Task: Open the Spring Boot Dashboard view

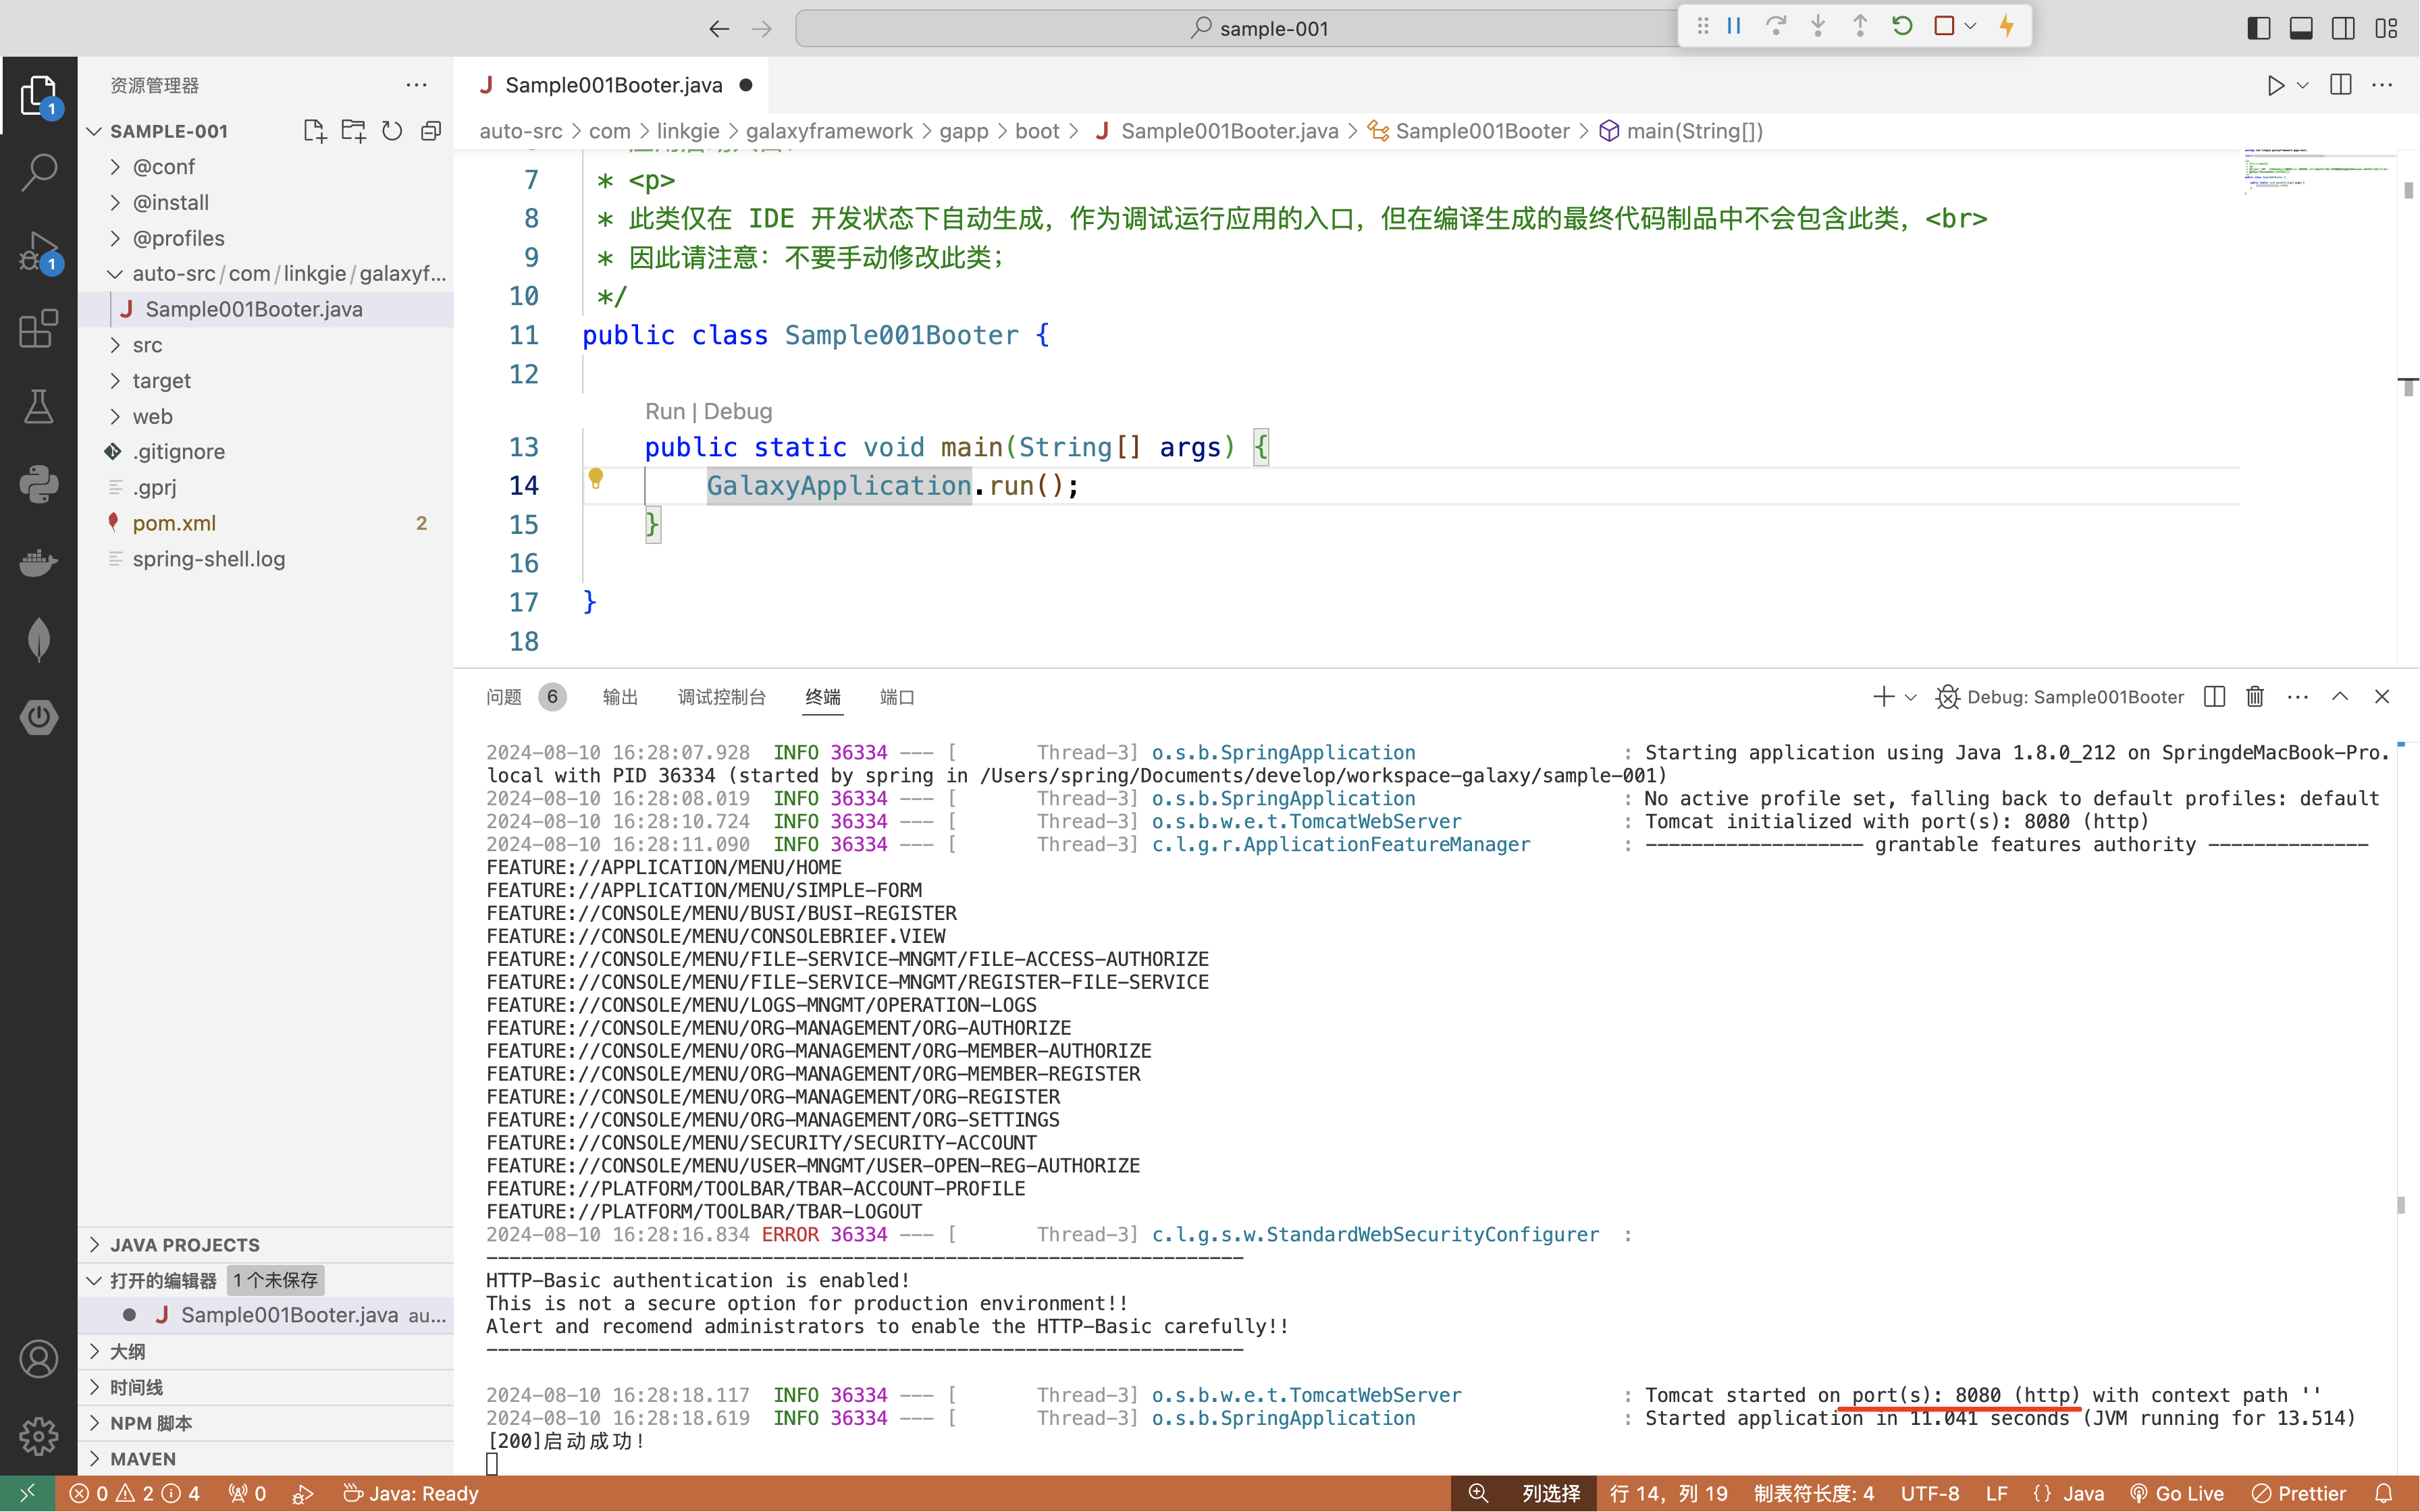Action: tap(38, 717)
